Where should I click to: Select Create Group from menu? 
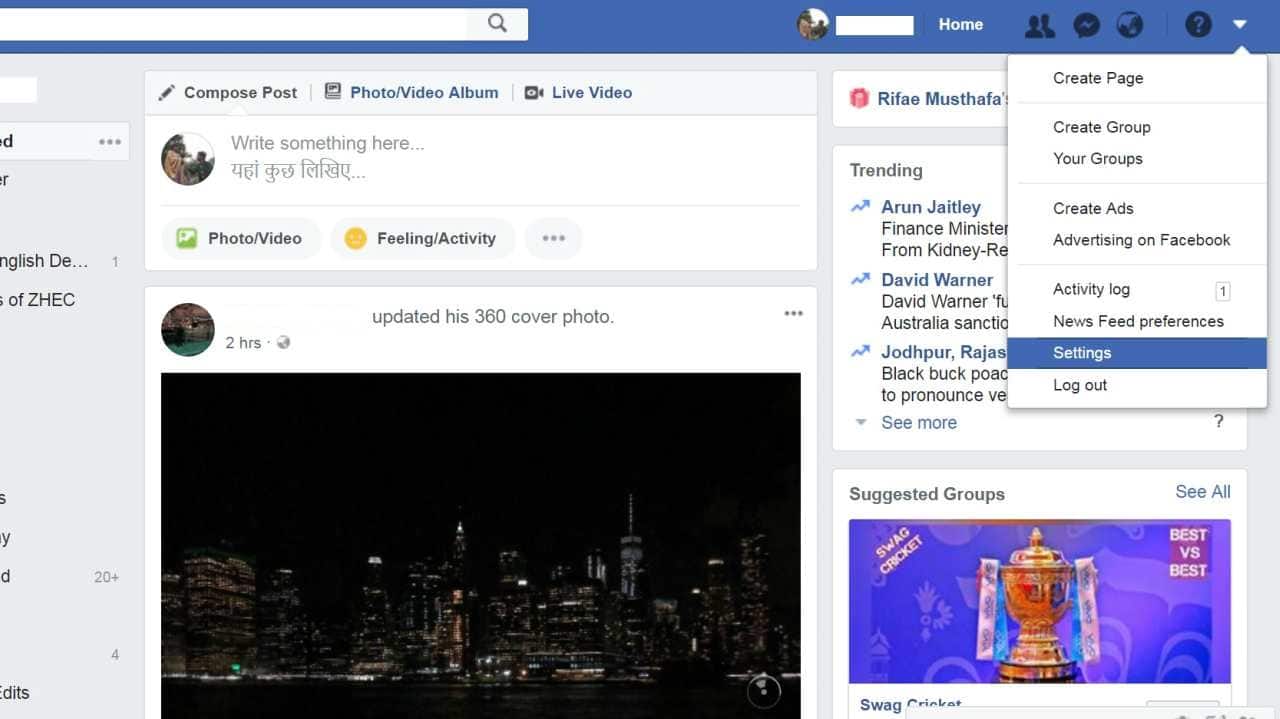(1102, 127)
